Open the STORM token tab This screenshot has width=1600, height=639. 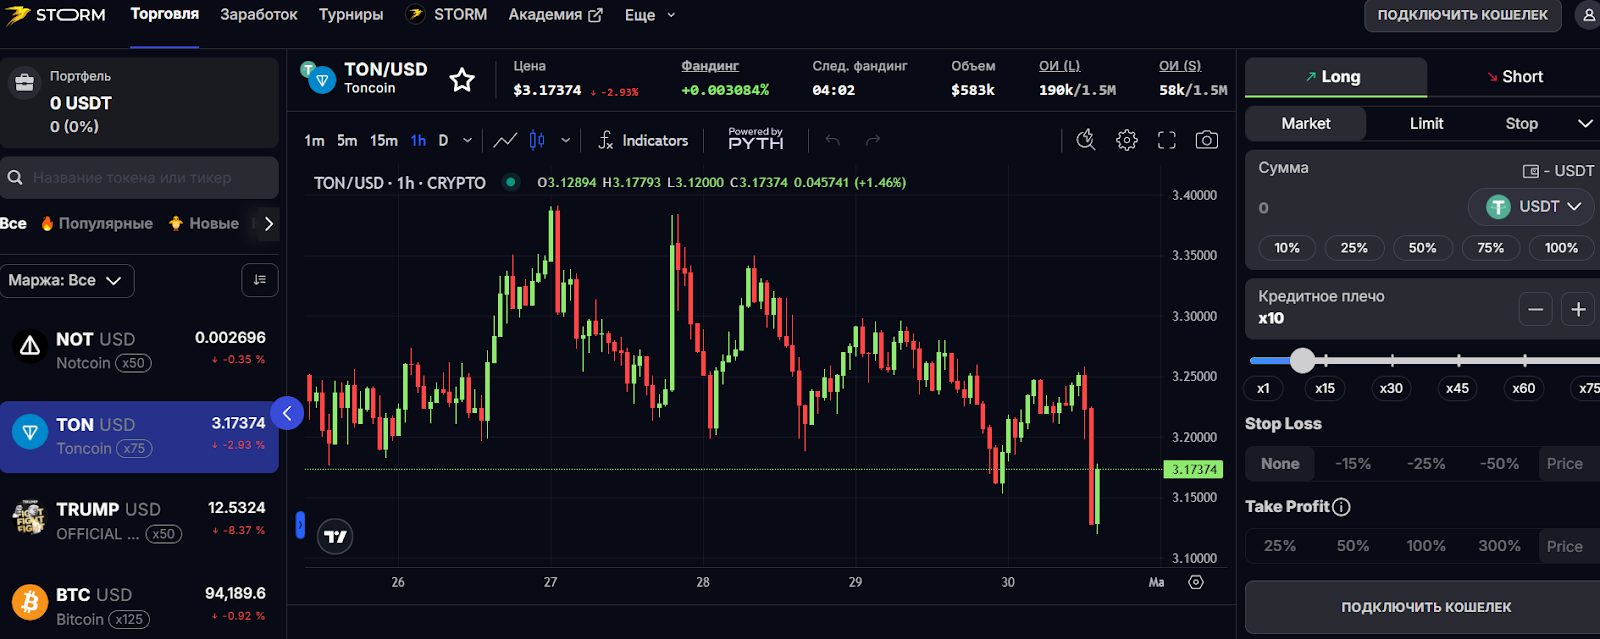click(x=446, y=15)
